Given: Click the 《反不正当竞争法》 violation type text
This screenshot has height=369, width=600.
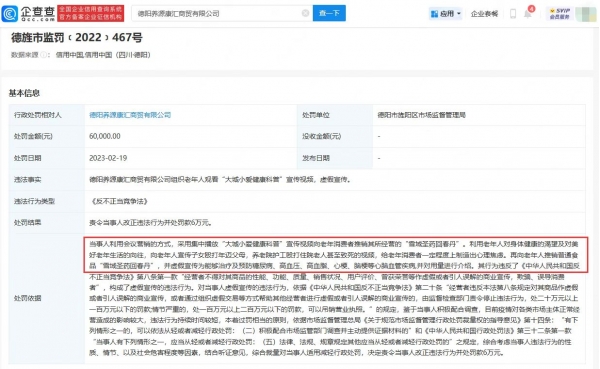Looking at the screenshot, I should [x=119, y=201].
